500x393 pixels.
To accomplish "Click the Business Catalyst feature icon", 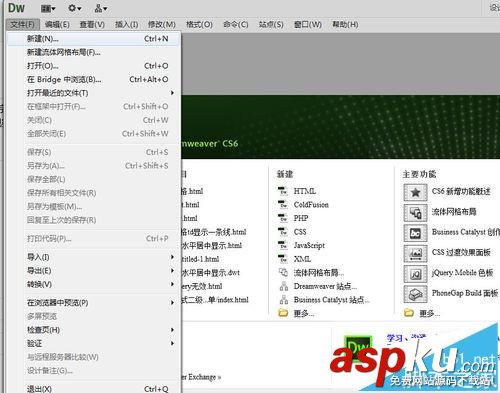I will click(x=415, y=233).
